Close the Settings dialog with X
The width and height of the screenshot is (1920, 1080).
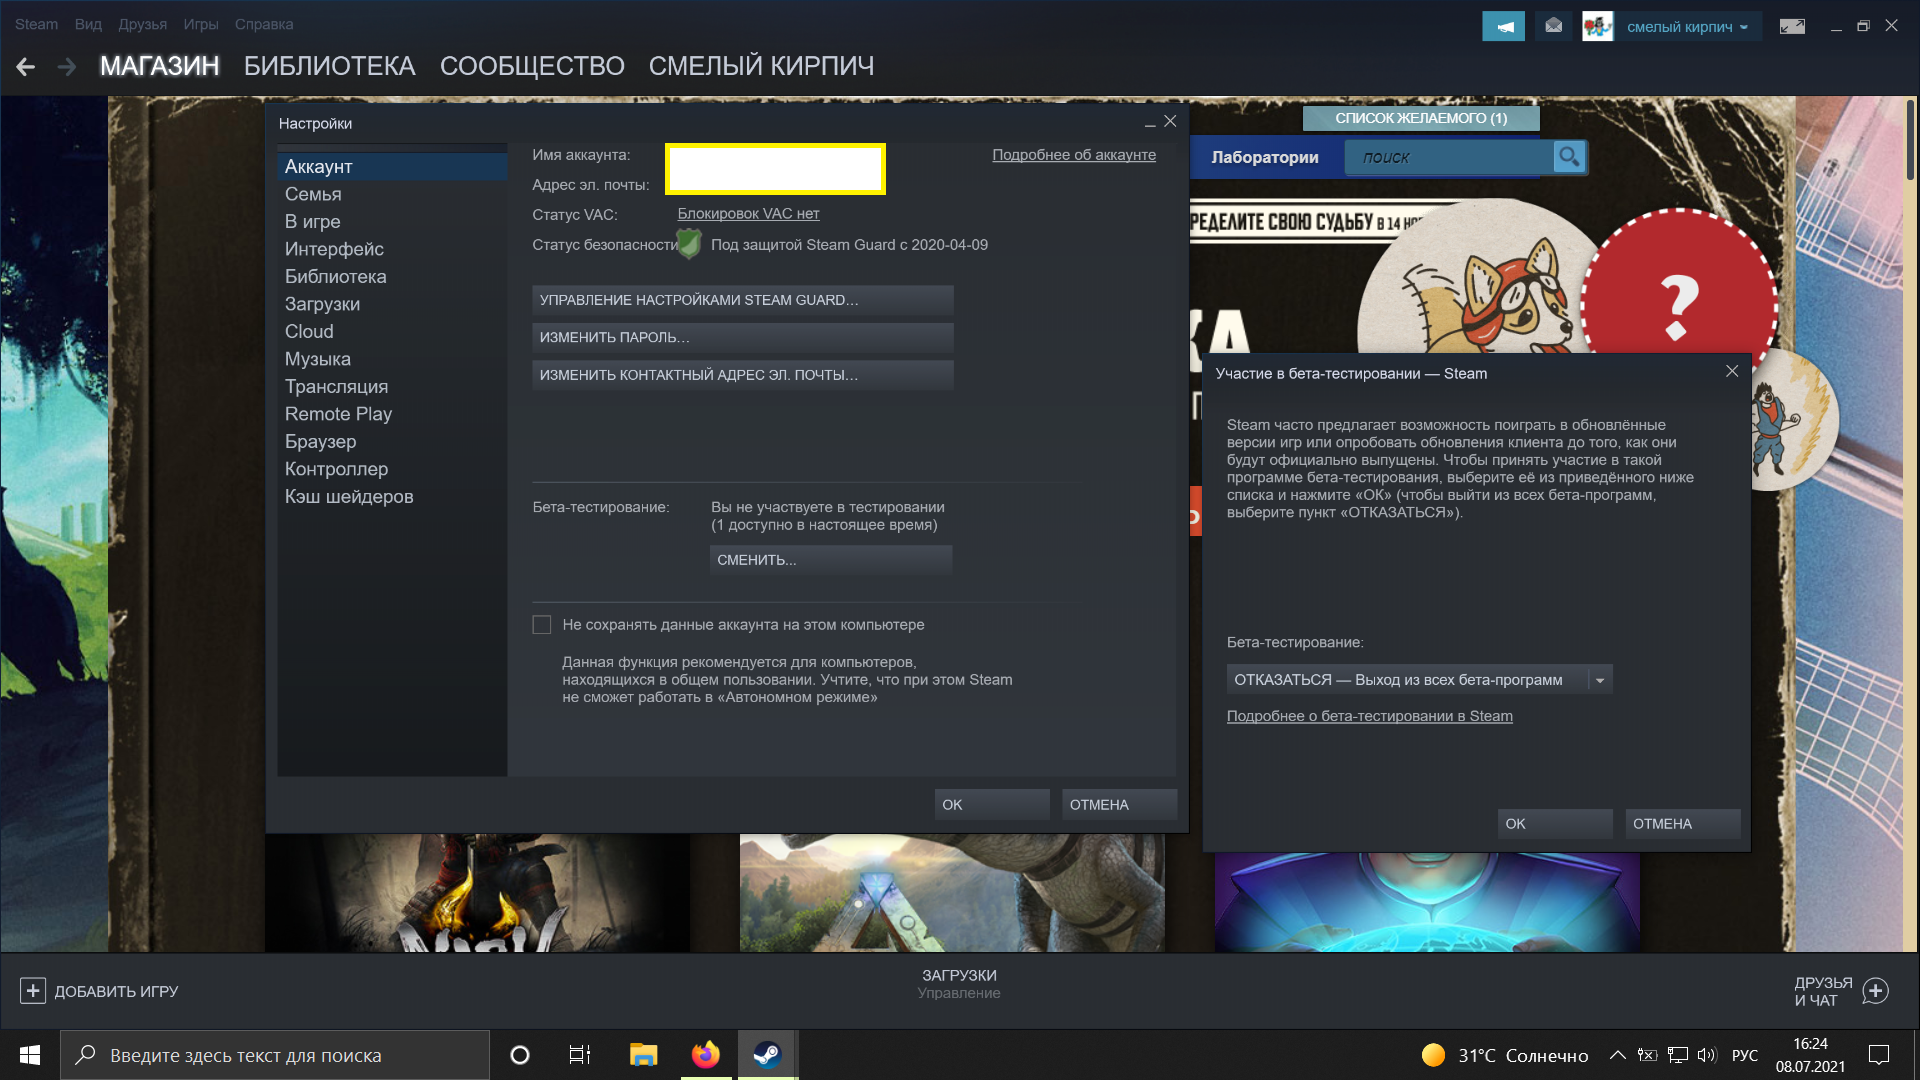pos(1170,121)
